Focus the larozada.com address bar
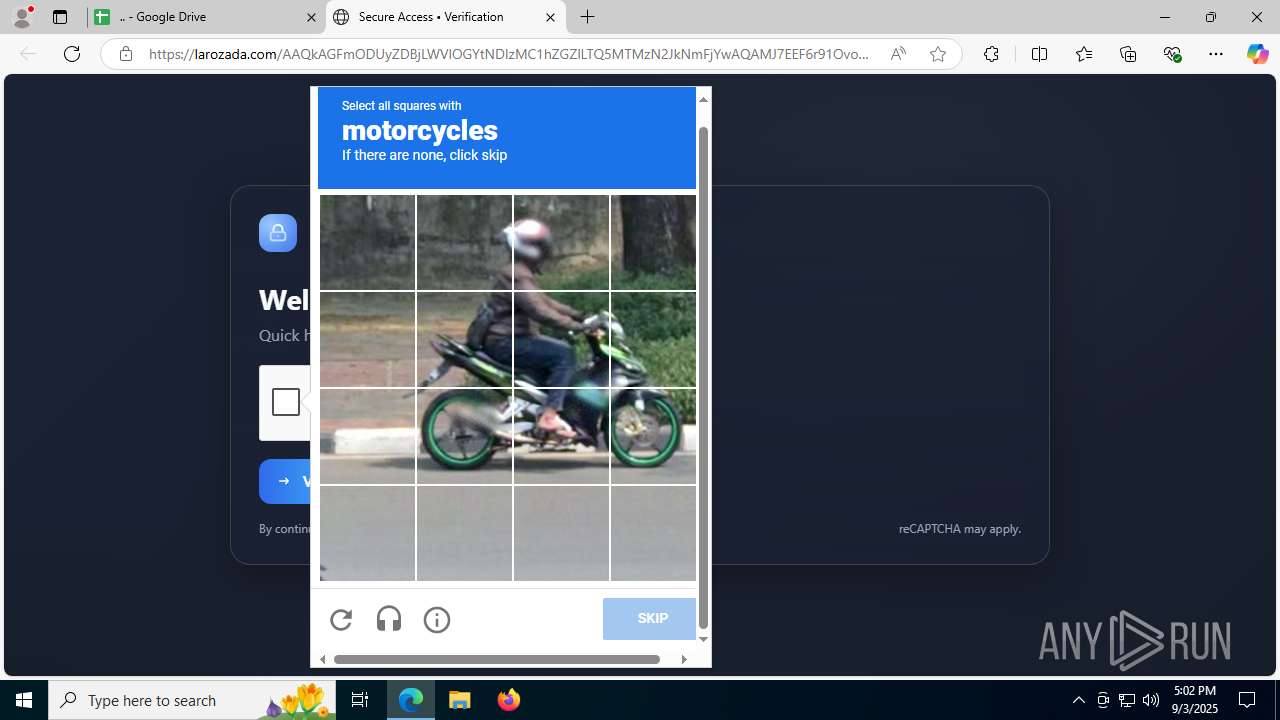This screenshot has height=720, width=1280. click(509, 54)
